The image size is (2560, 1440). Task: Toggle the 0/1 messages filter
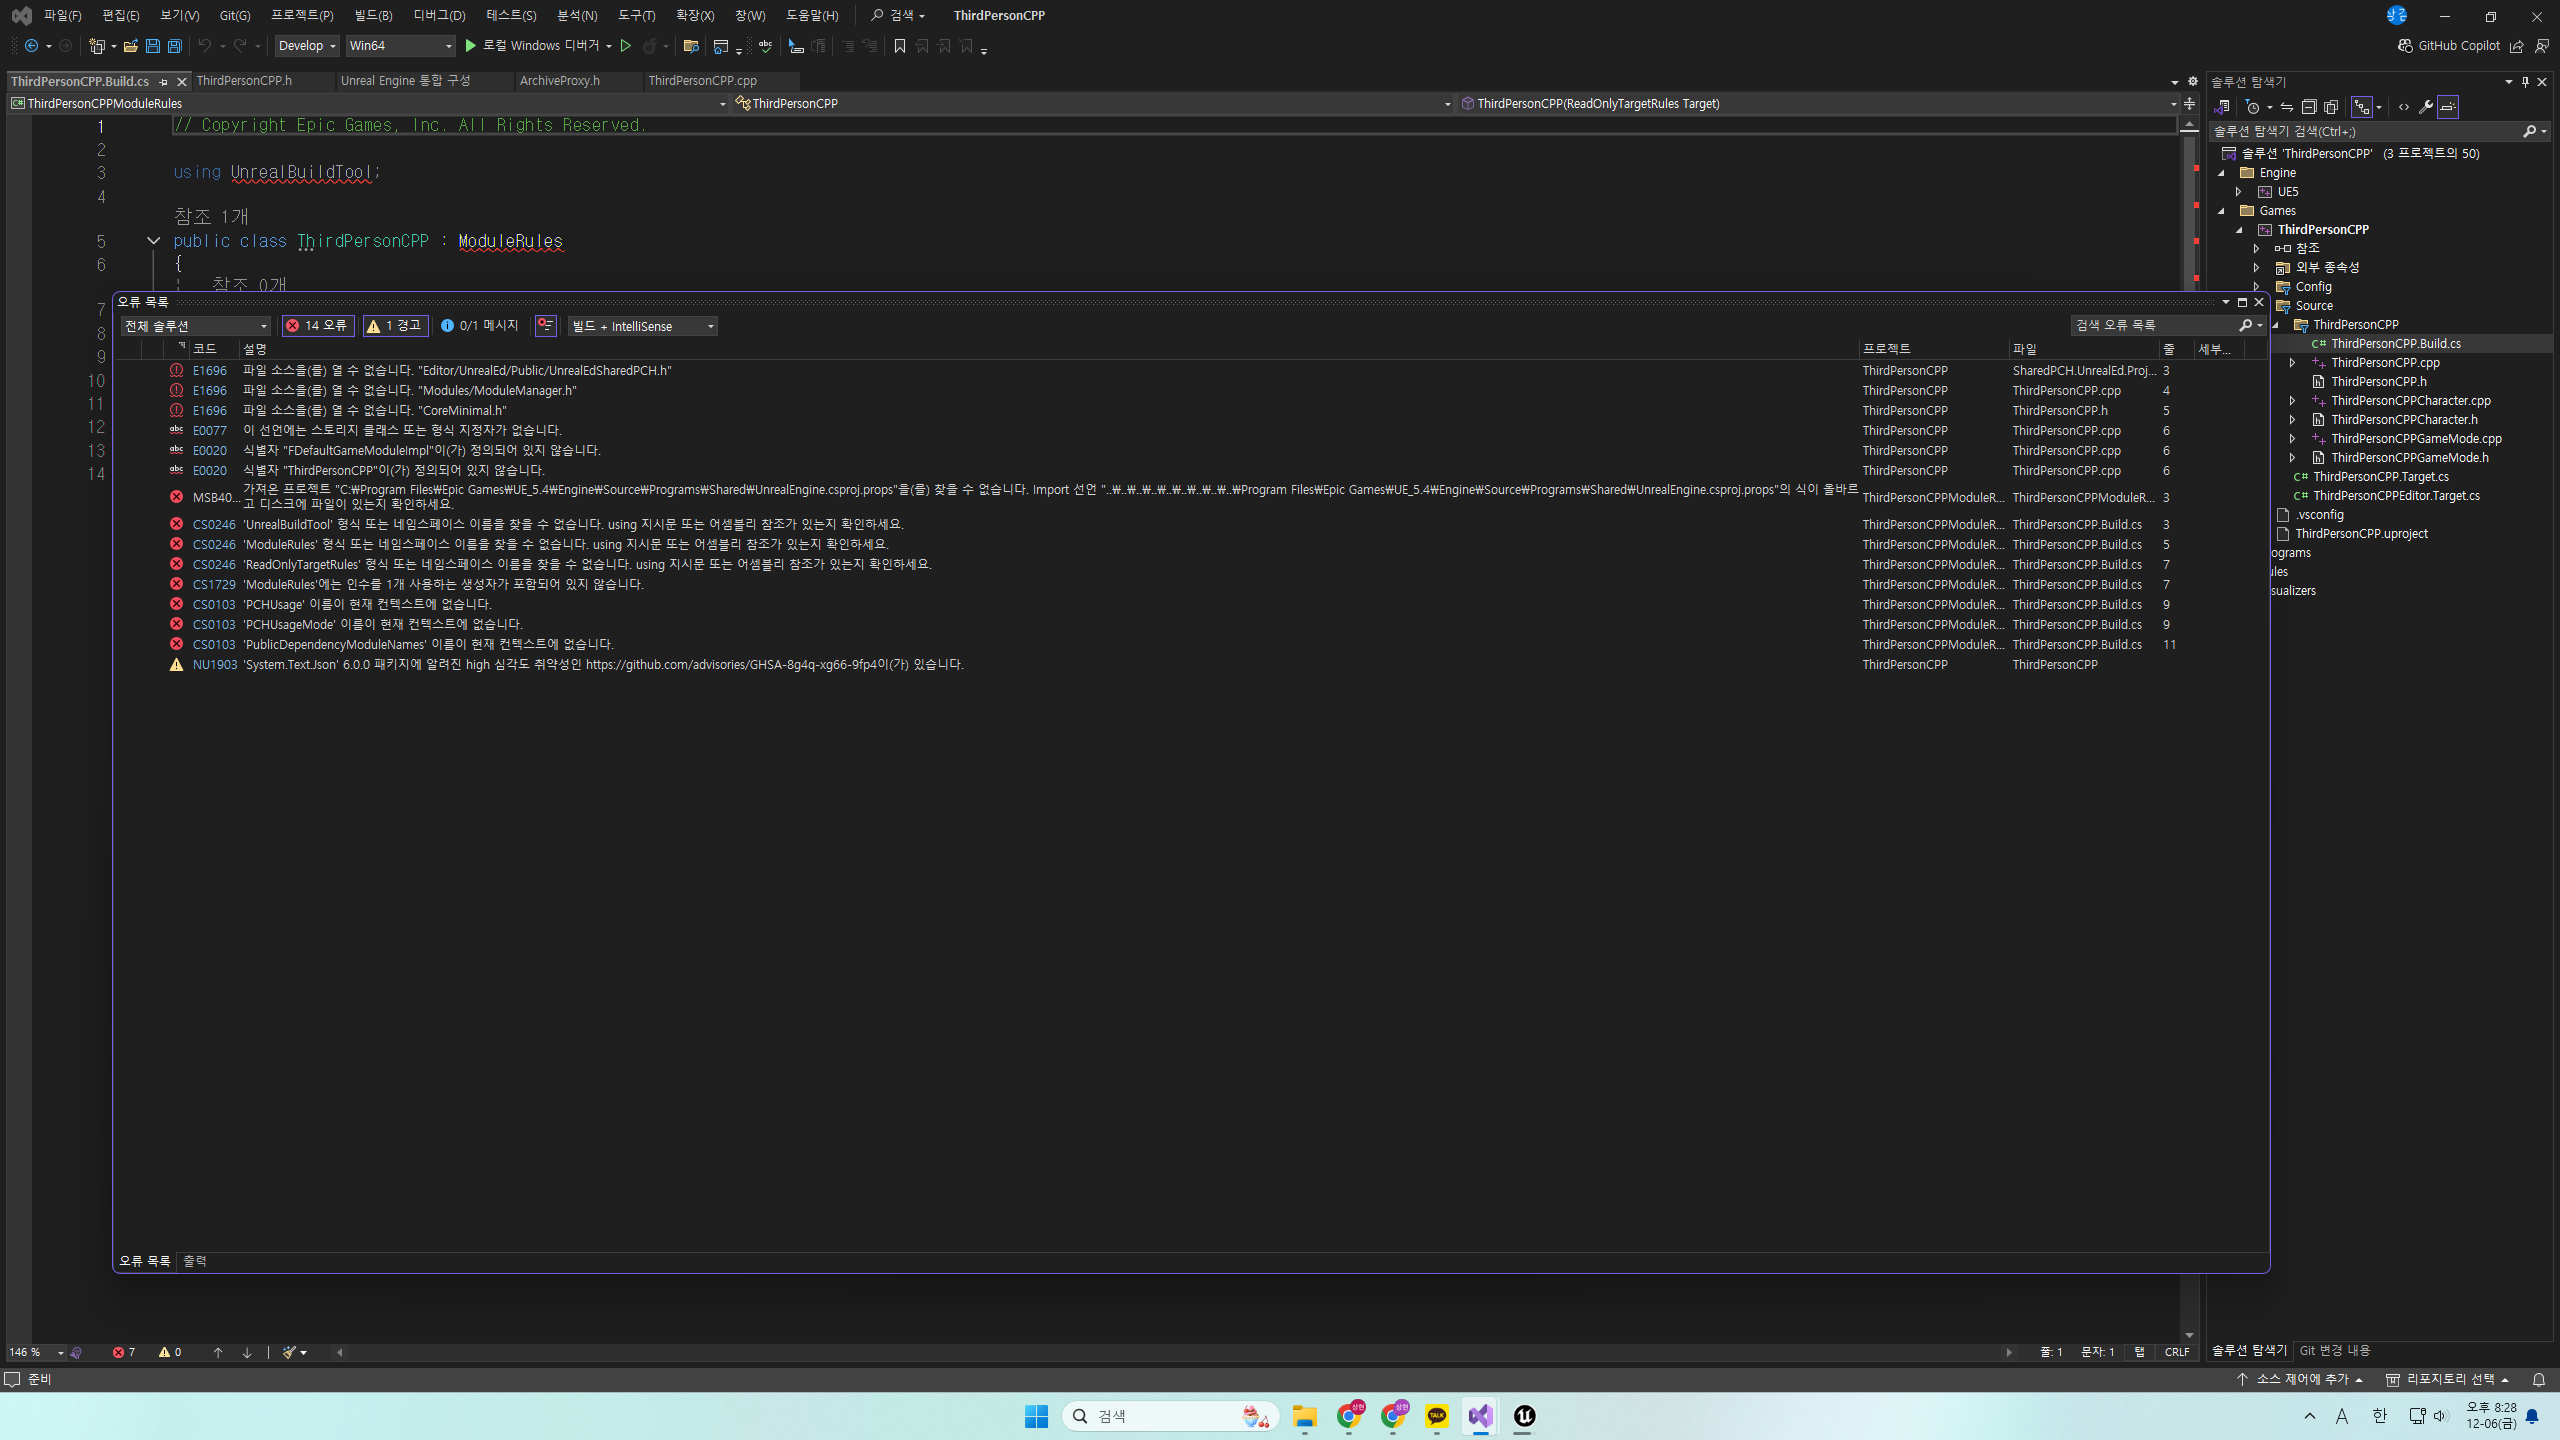[480, 326]
